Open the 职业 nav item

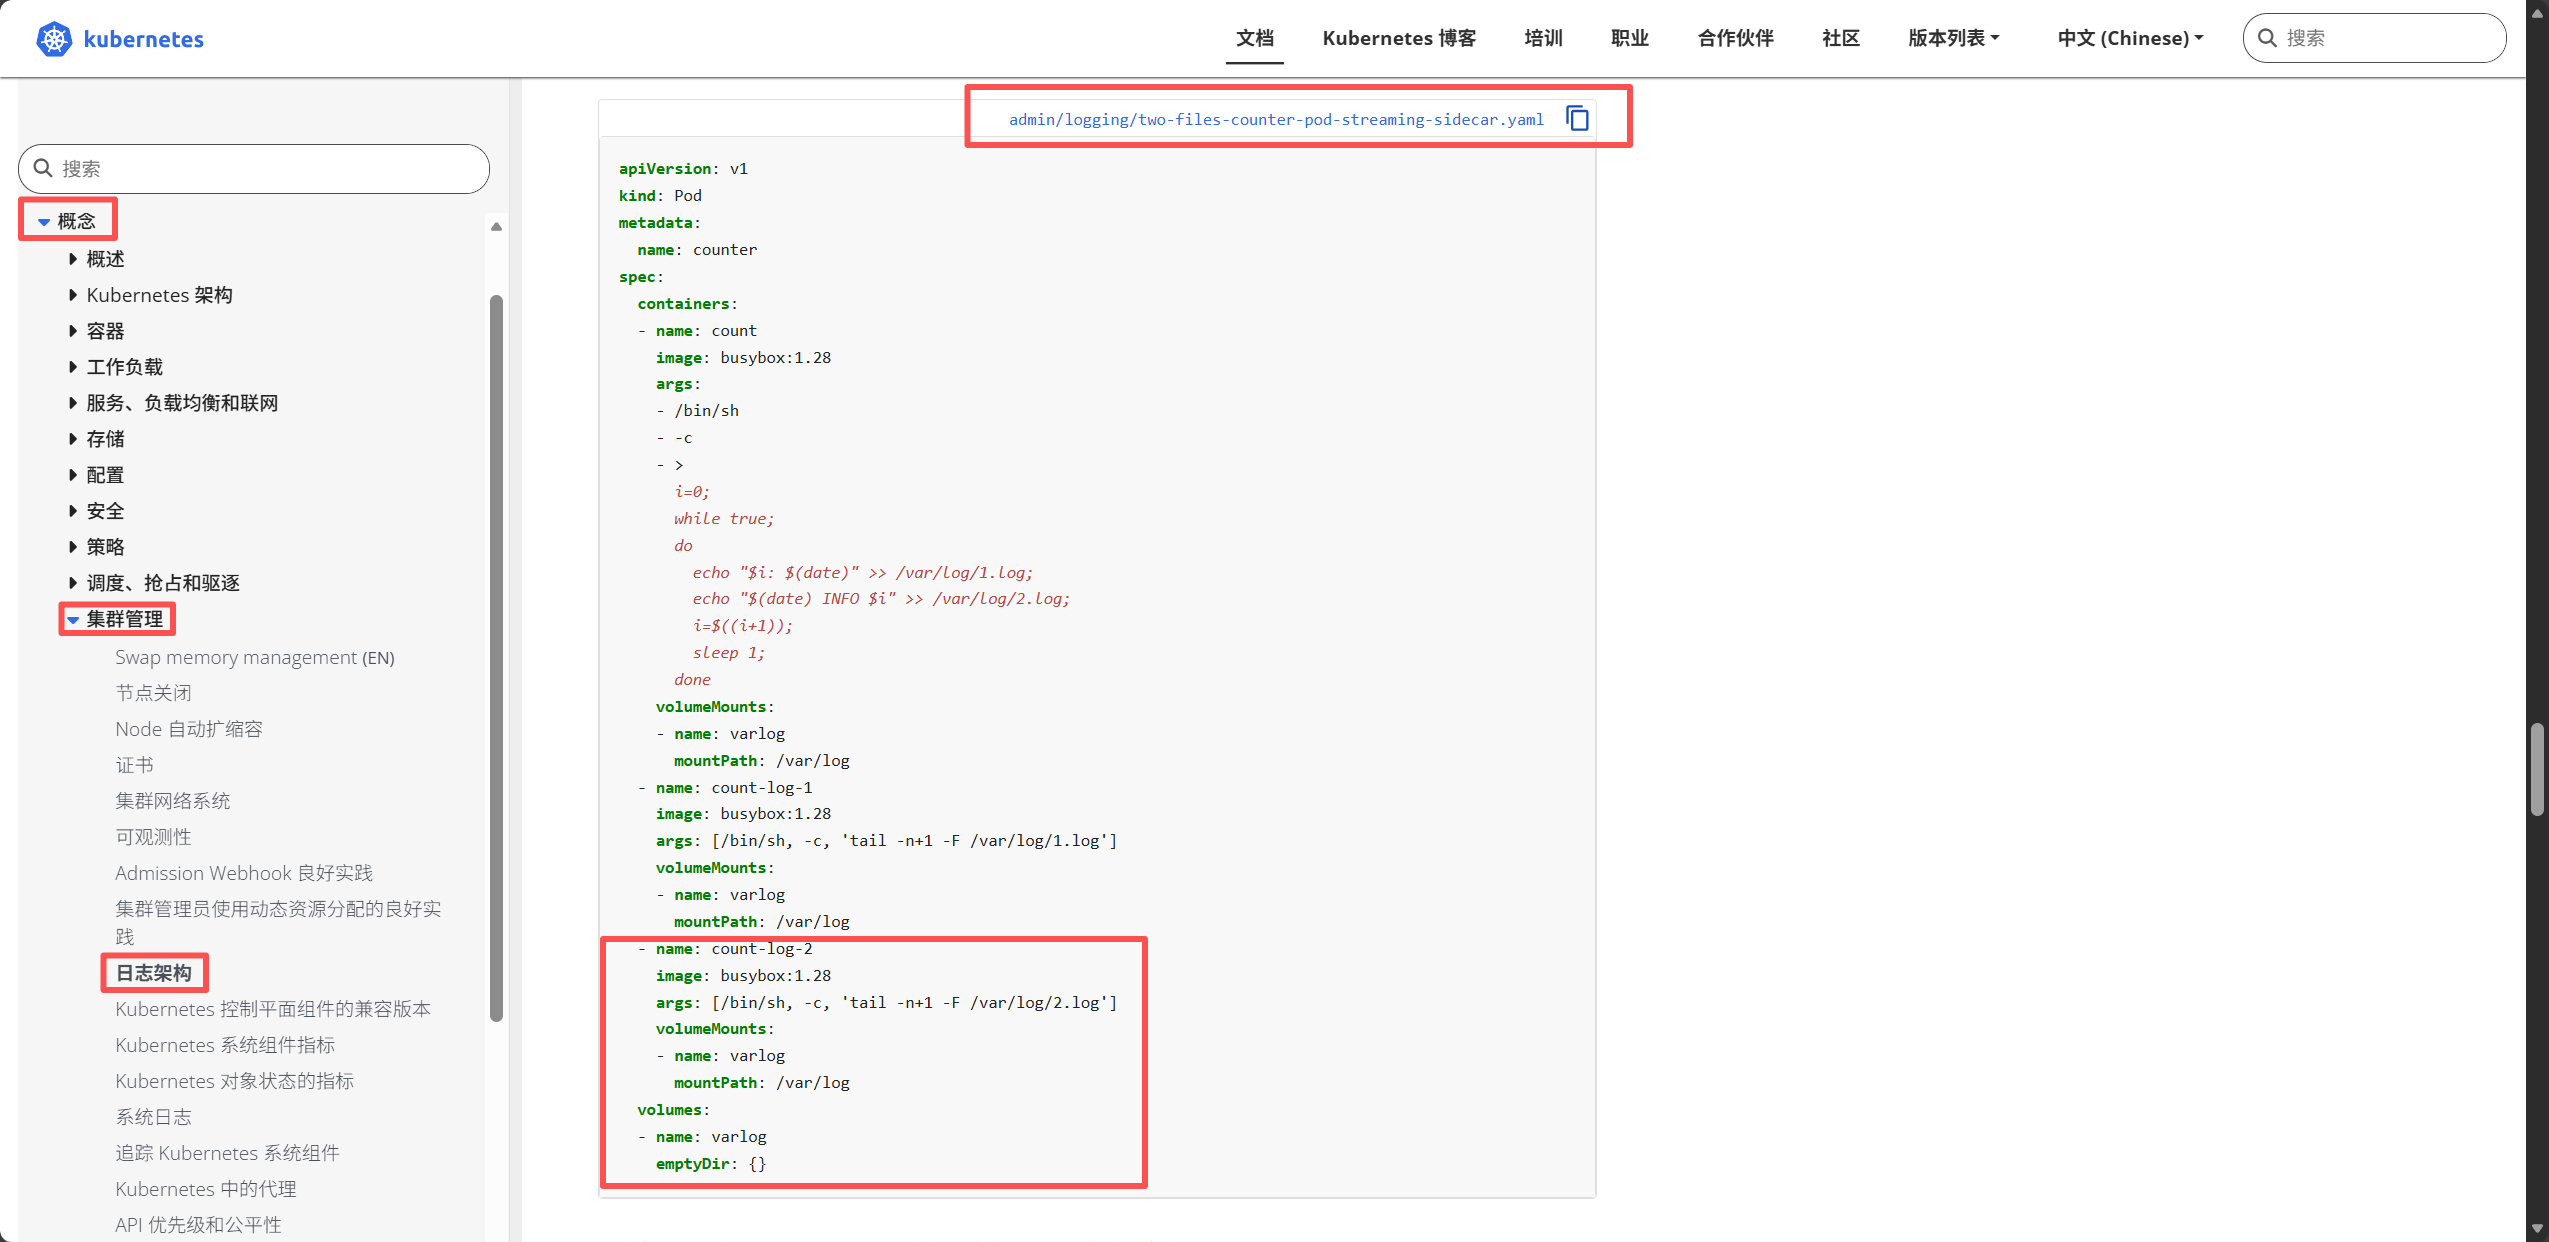point(1630,38)
